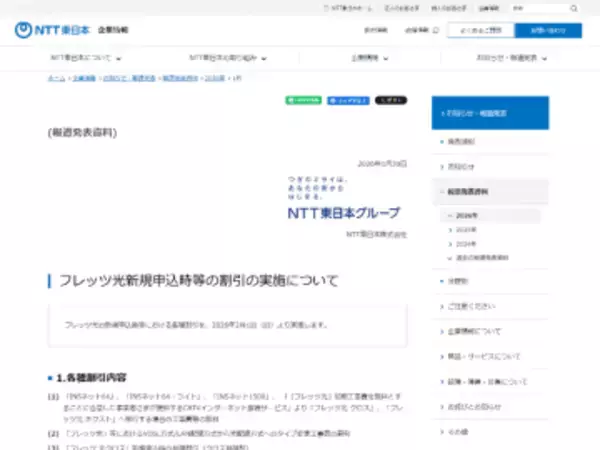Viewport: 600px width, 450px height.
Task: Click the ホーム breadcrumb link
Action: 57,78
